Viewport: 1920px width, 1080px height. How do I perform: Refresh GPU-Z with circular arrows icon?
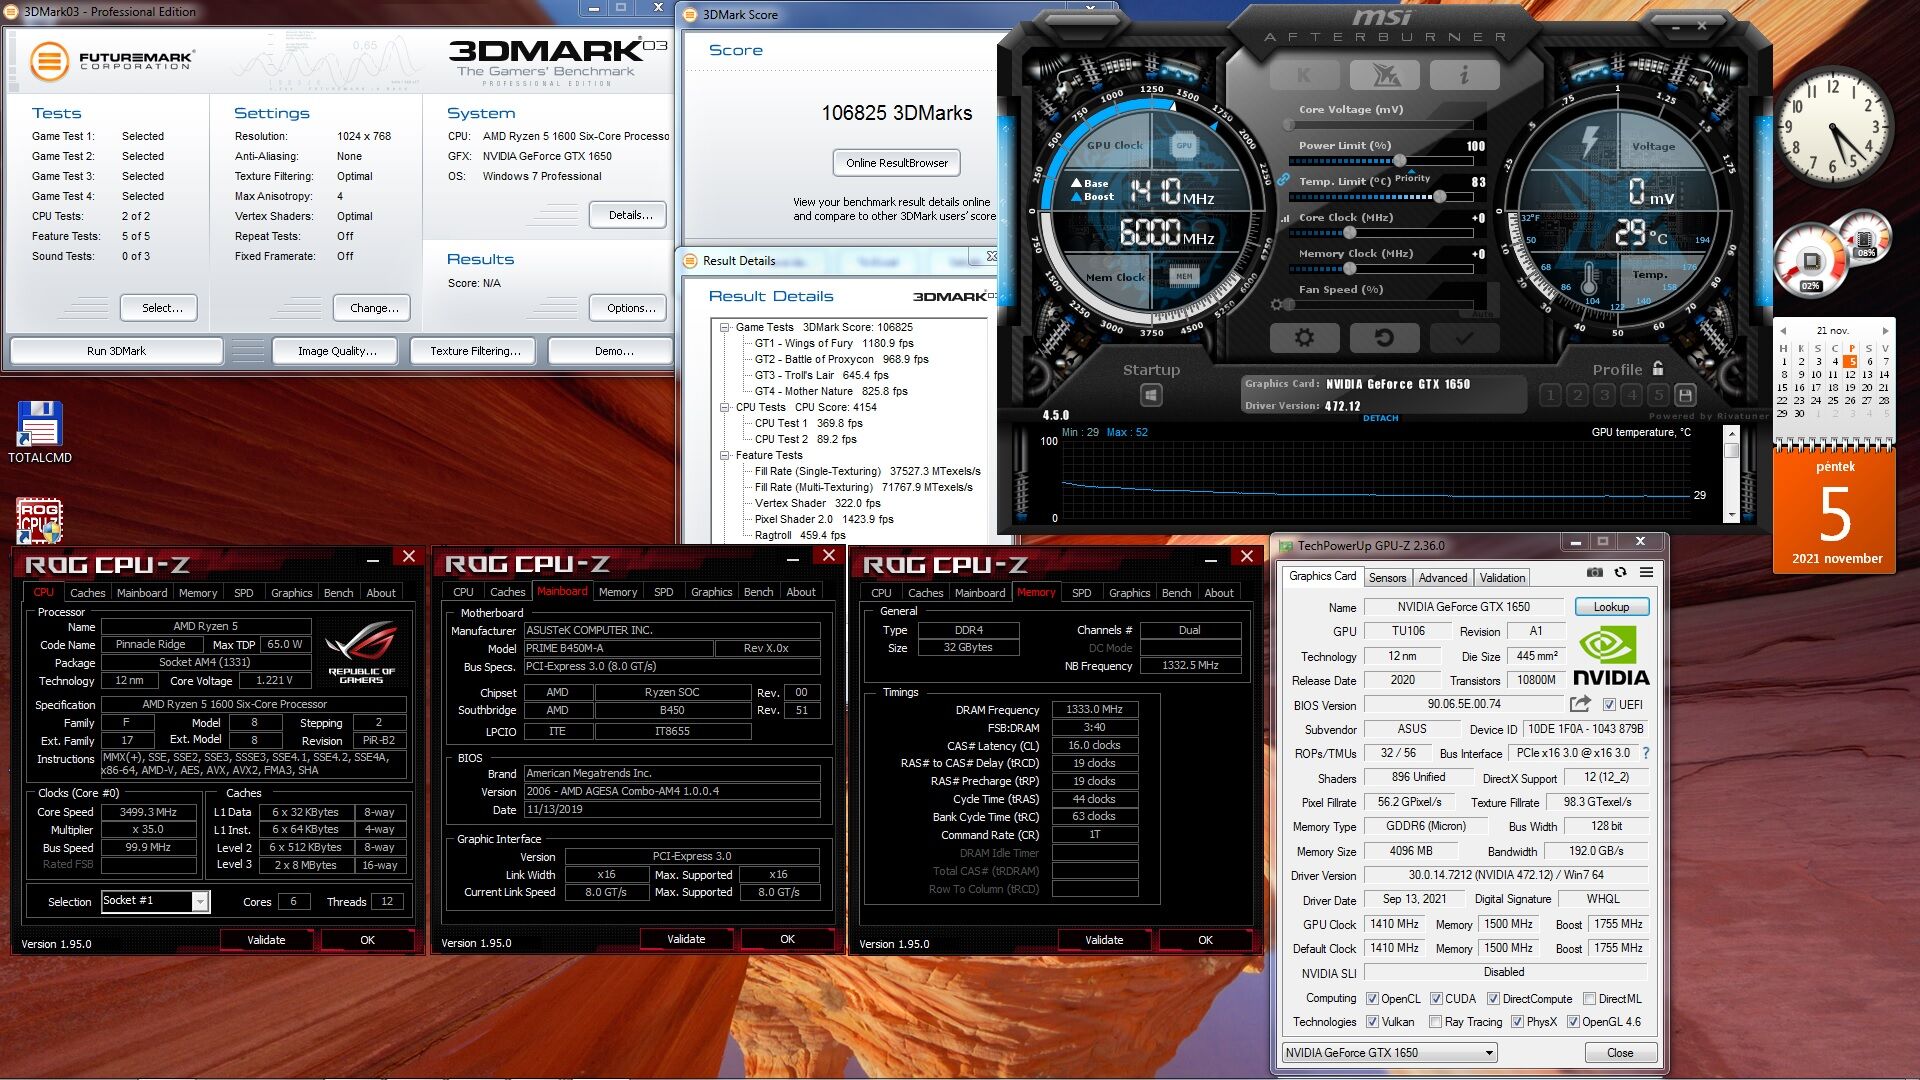[x=1620, y=573]
